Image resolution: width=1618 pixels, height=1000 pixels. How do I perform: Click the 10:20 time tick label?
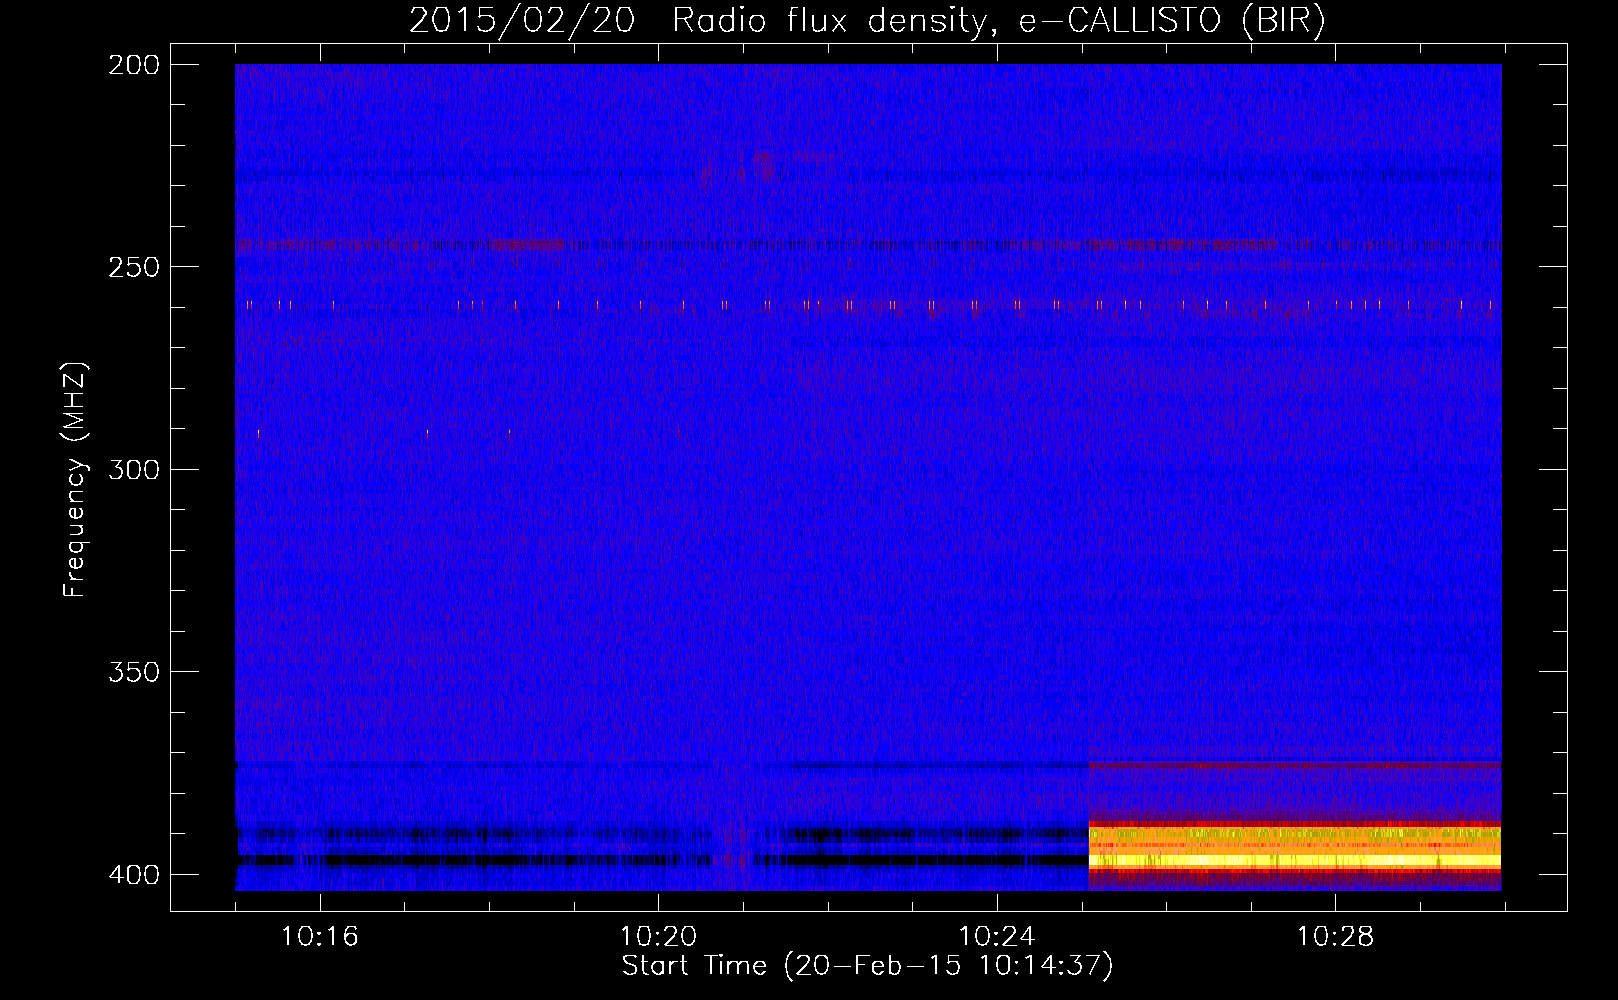coord(658,936)
